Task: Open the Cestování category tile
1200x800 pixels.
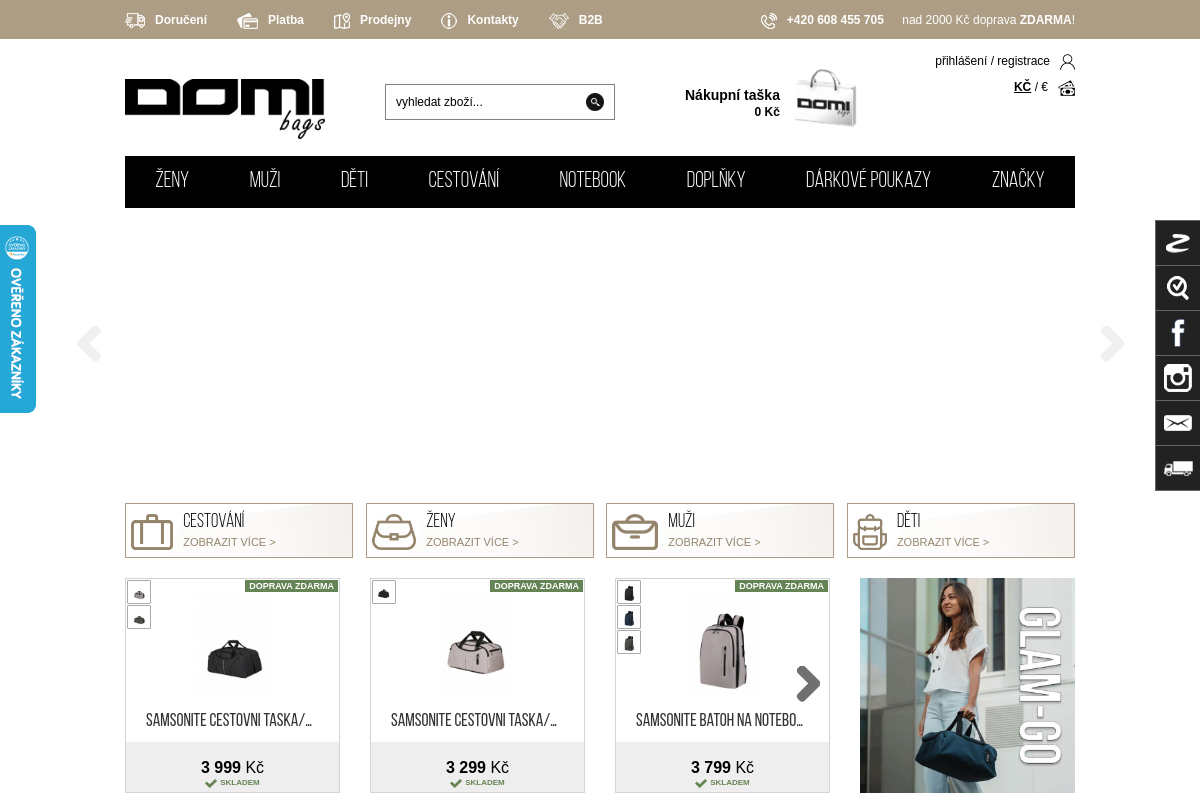Action: tap(239, 531)
